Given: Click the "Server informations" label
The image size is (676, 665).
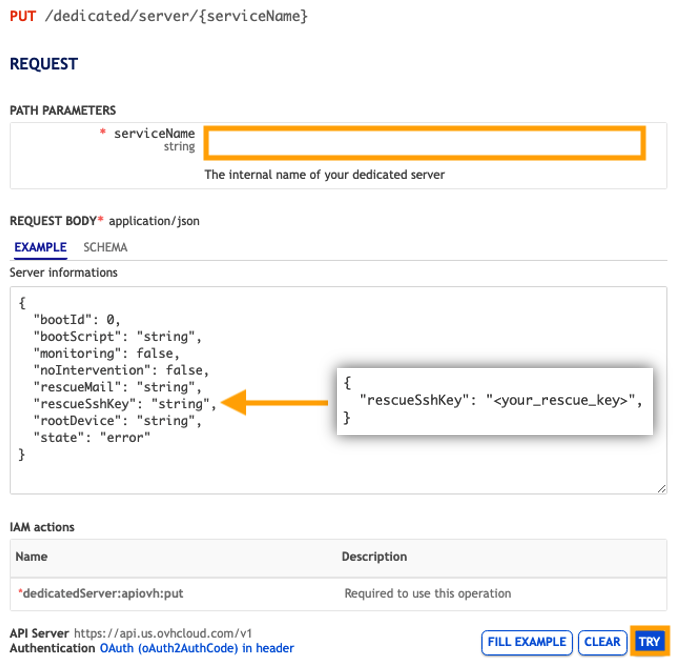Looking at the screenshot, I should [x=63, y=273].
